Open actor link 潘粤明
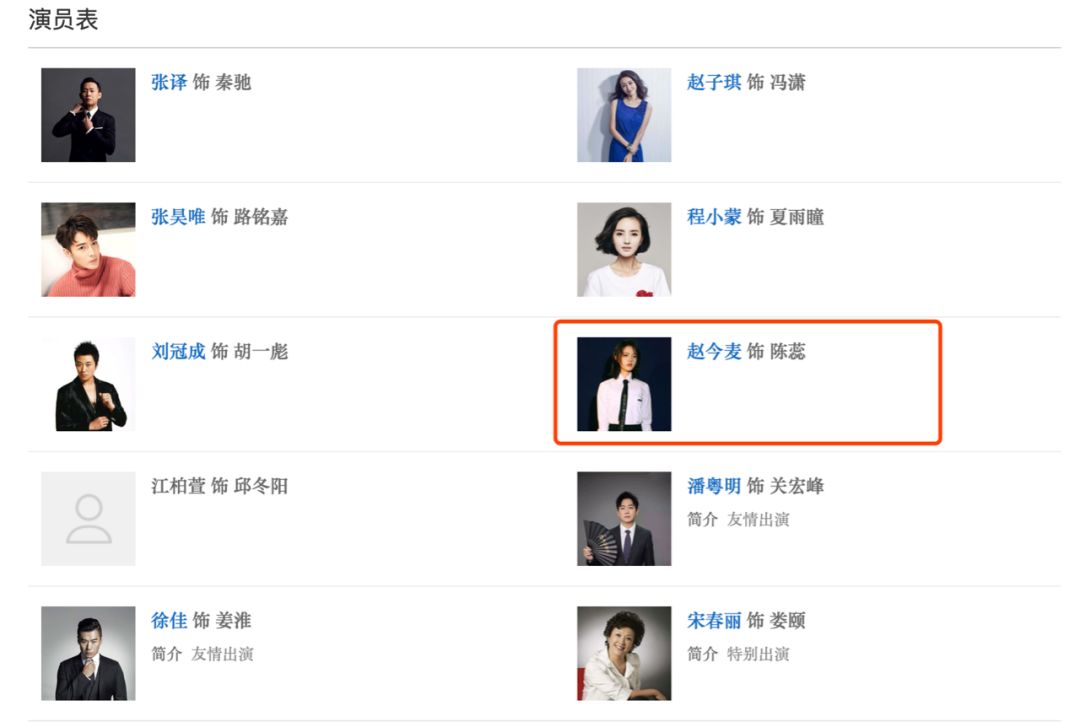This screenshot has width=1080, height=722. 714,486
